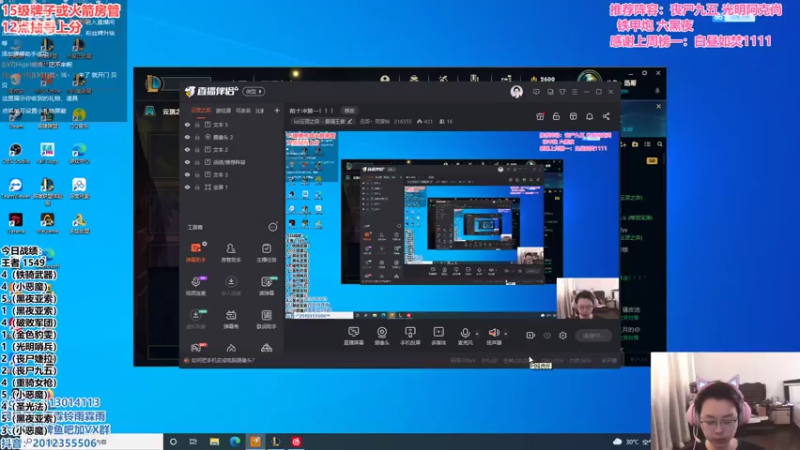Viewport: 800px width, 450px height.
Task: Open Windows search circle on taskbar
Action: [173, 442]
